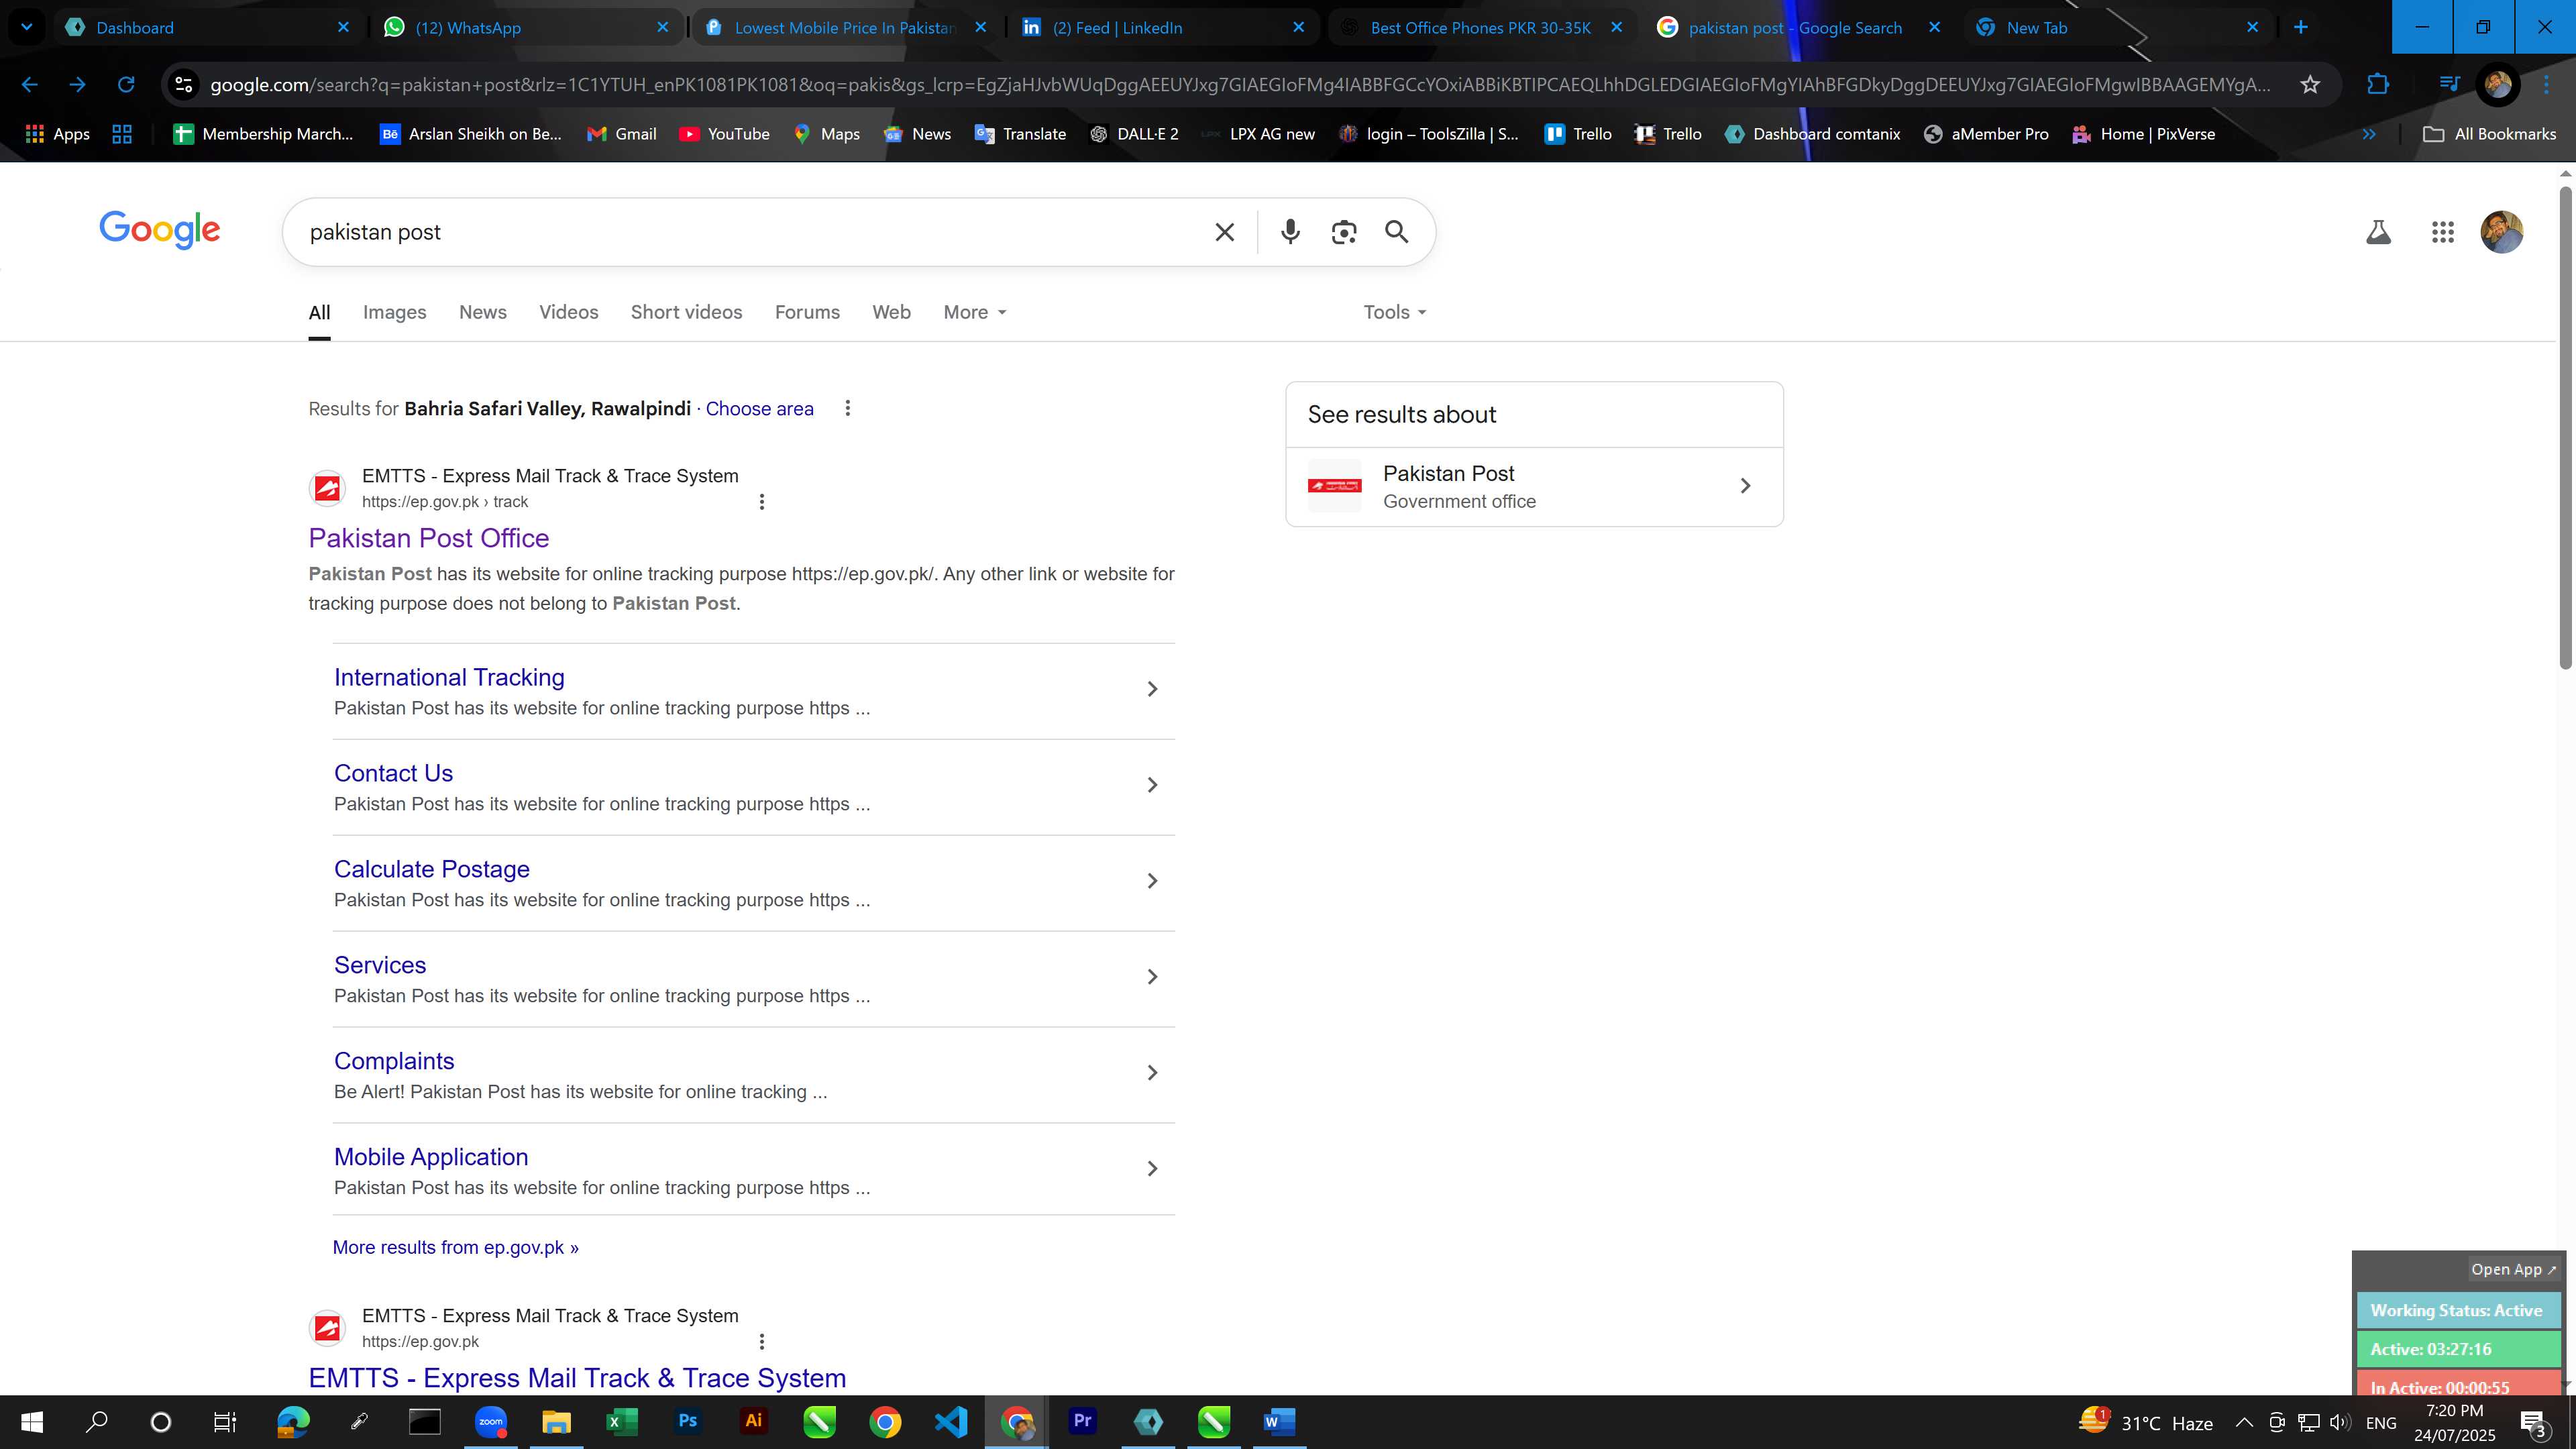Open Google Lens image search

(1344, 232)
